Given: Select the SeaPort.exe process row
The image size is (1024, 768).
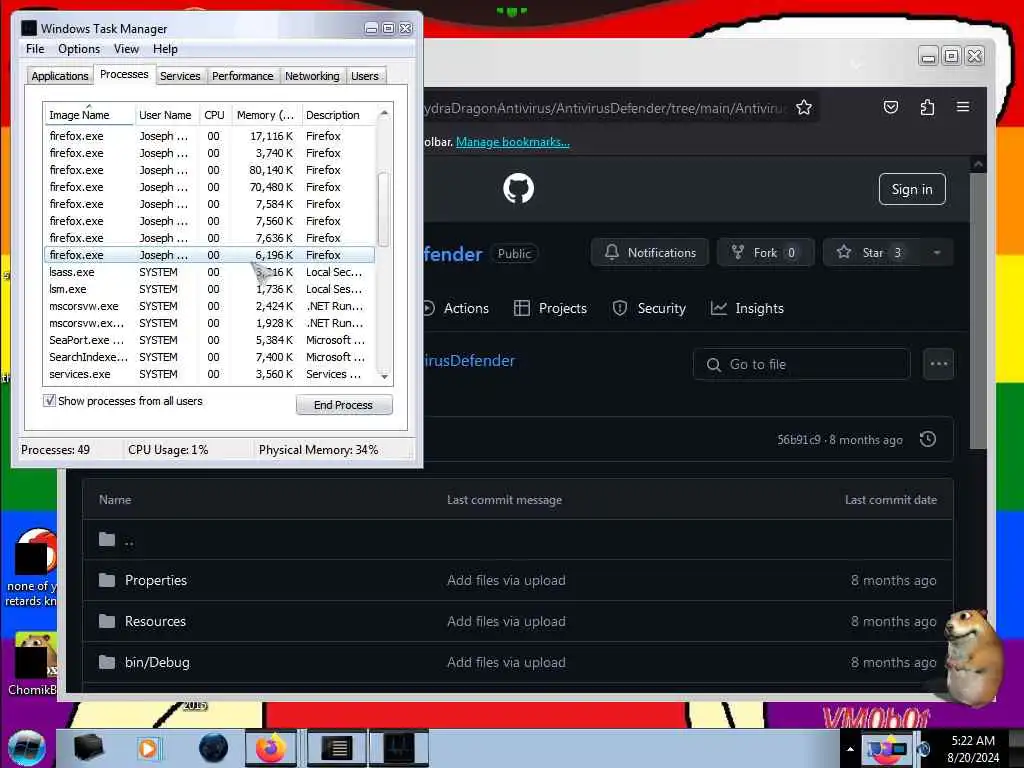Looking at the screenshot, I should tap(209, 340).
